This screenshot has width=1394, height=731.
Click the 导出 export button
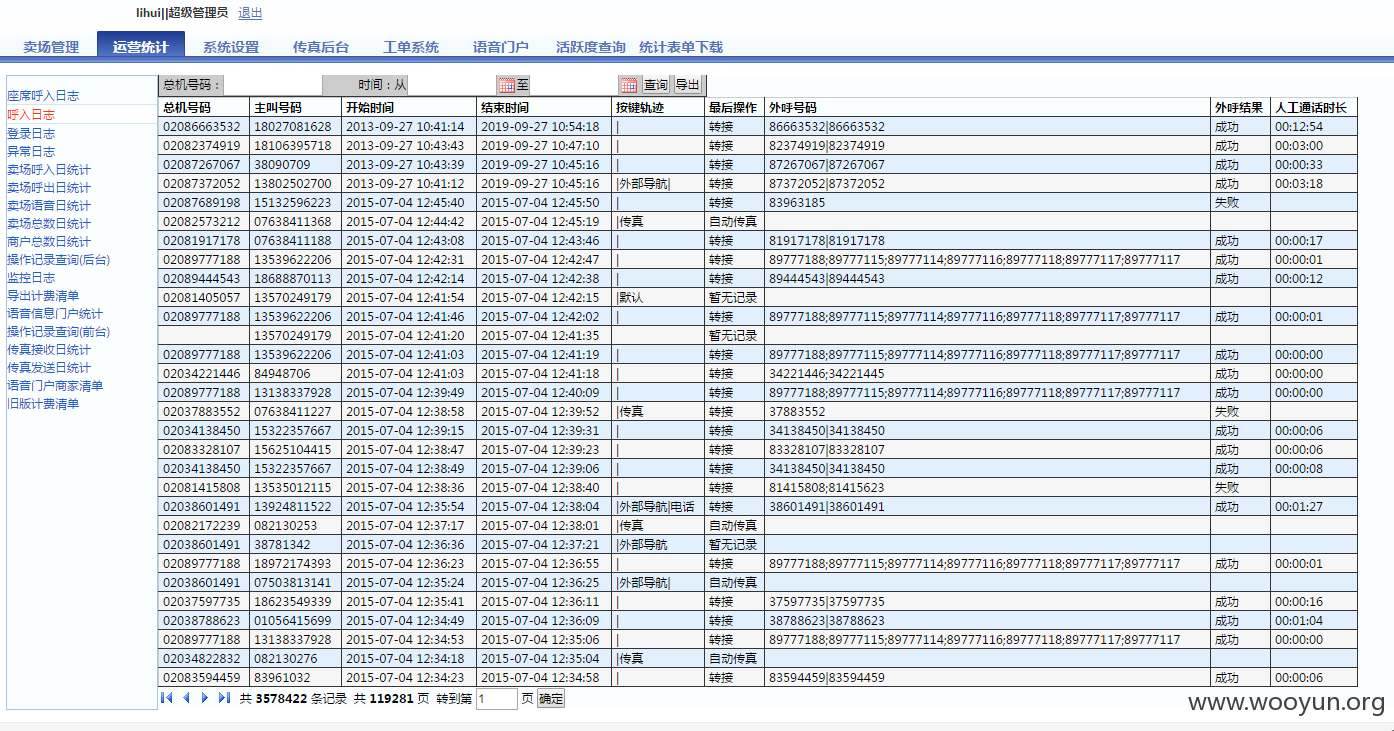coord(688,85)
